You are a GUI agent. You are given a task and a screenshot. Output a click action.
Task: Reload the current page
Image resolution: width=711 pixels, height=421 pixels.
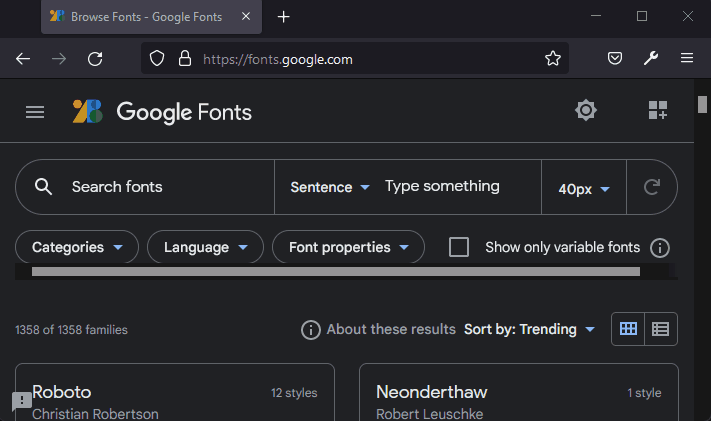click(x=95, y=59)
